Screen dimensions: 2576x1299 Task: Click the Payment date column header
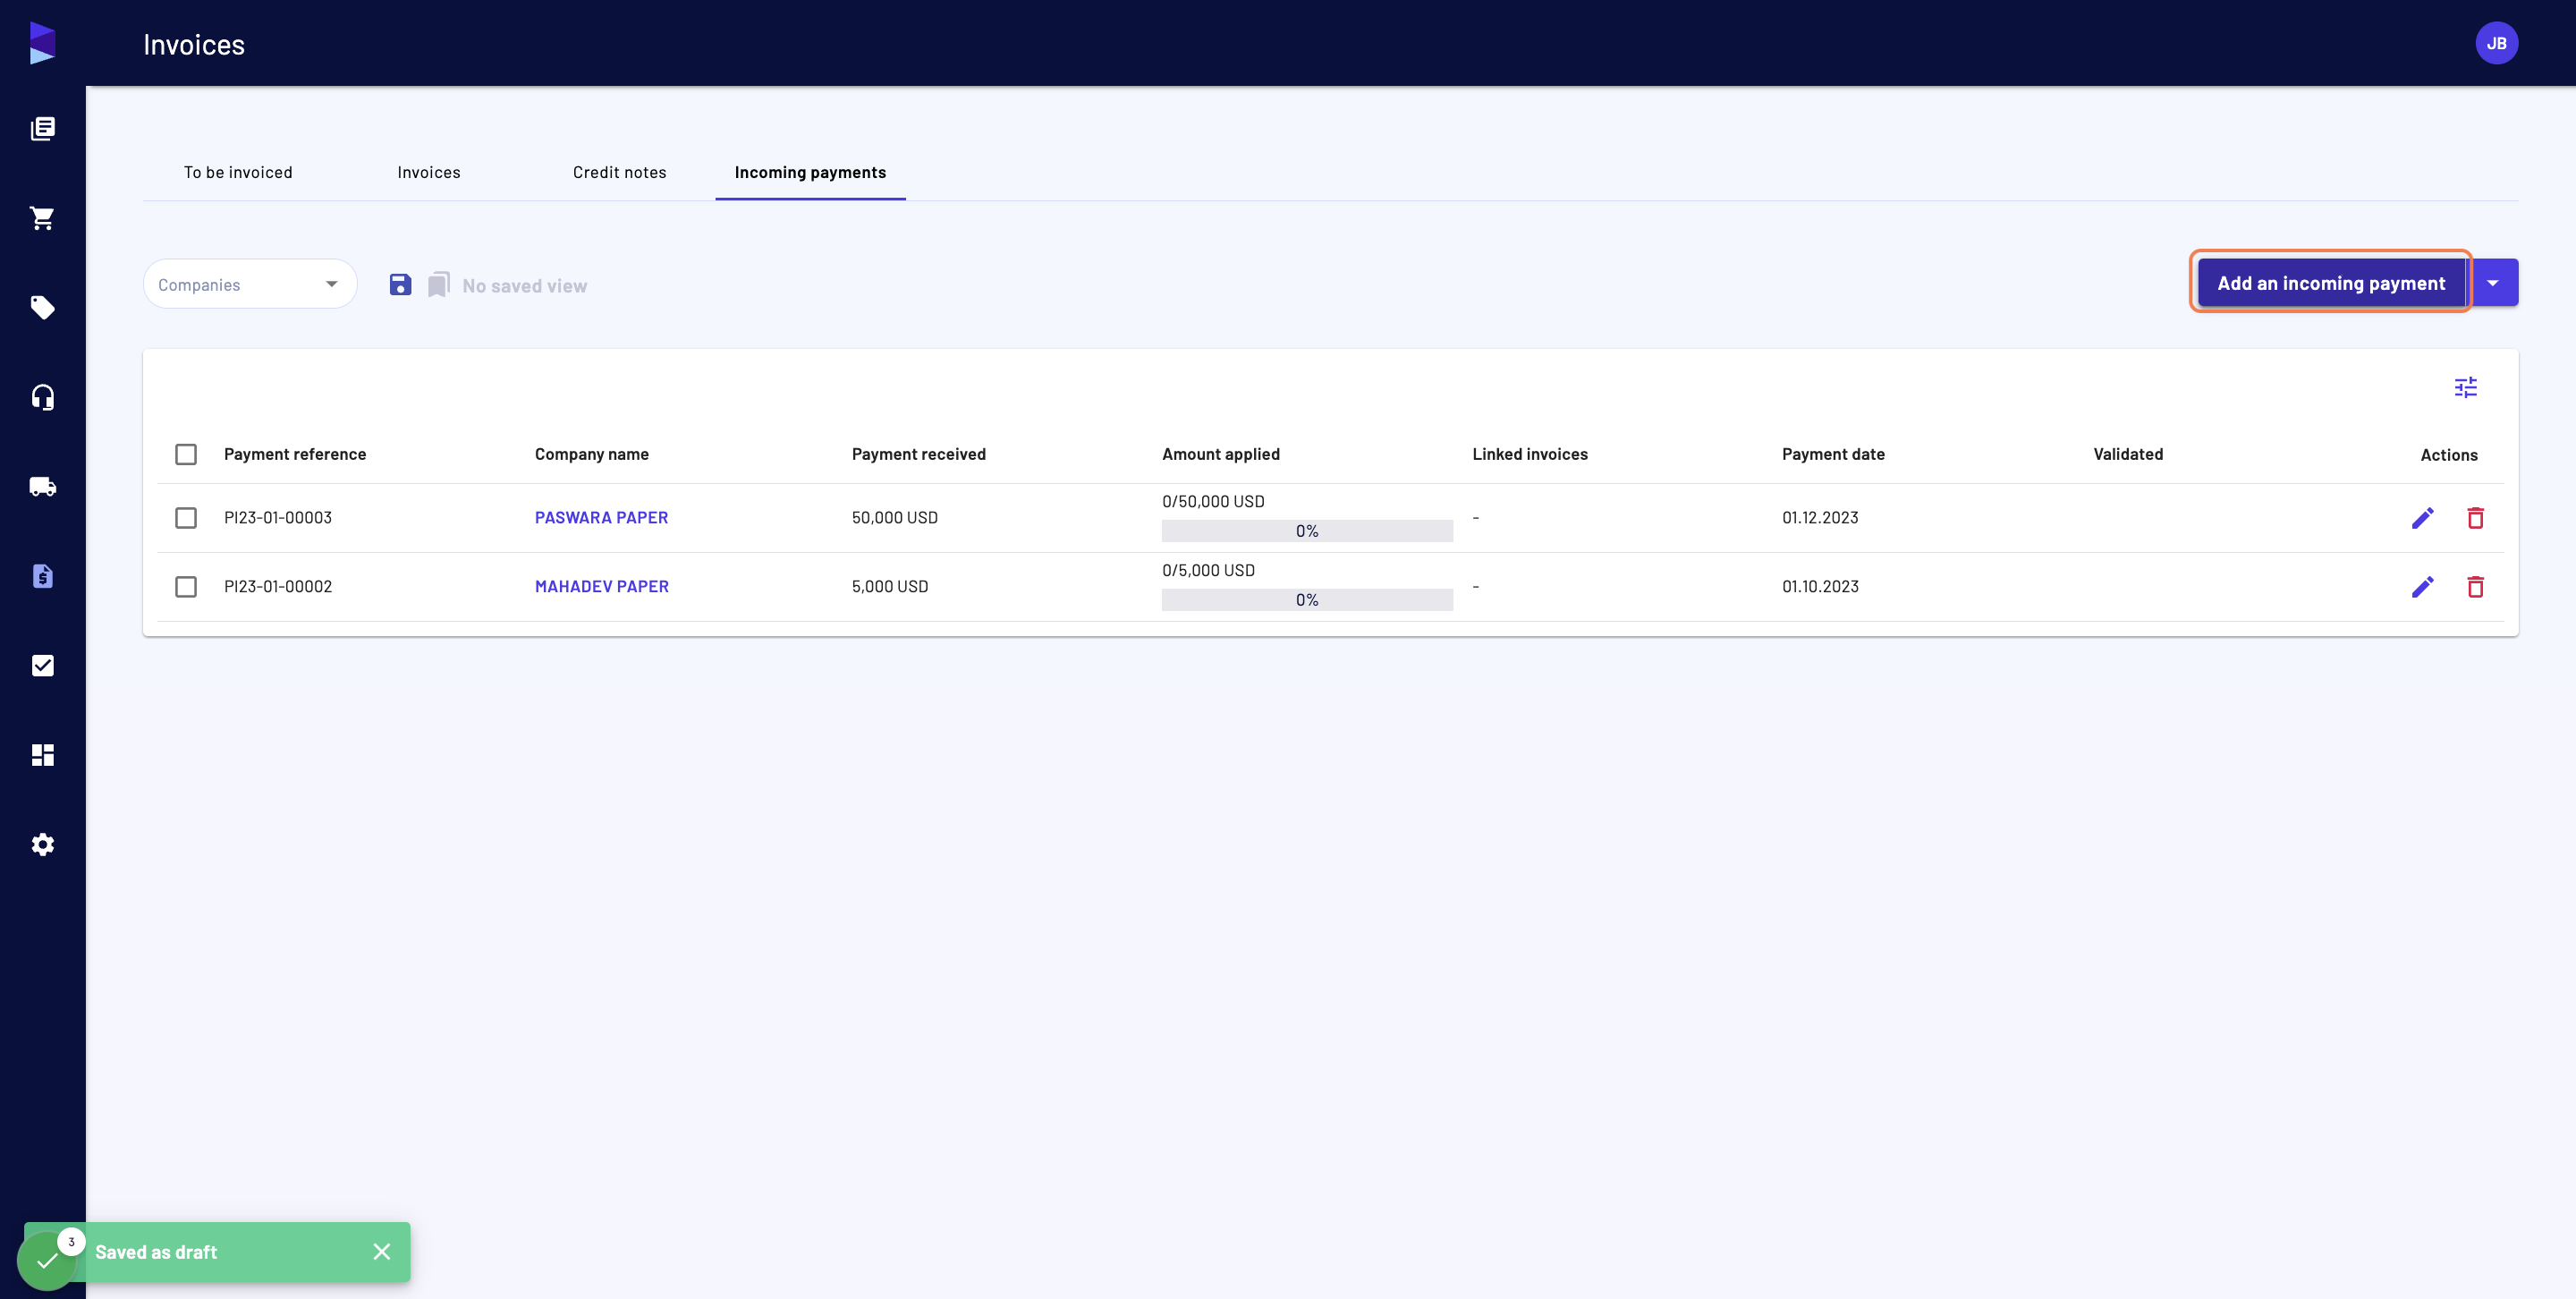[x=1833, y=454]
